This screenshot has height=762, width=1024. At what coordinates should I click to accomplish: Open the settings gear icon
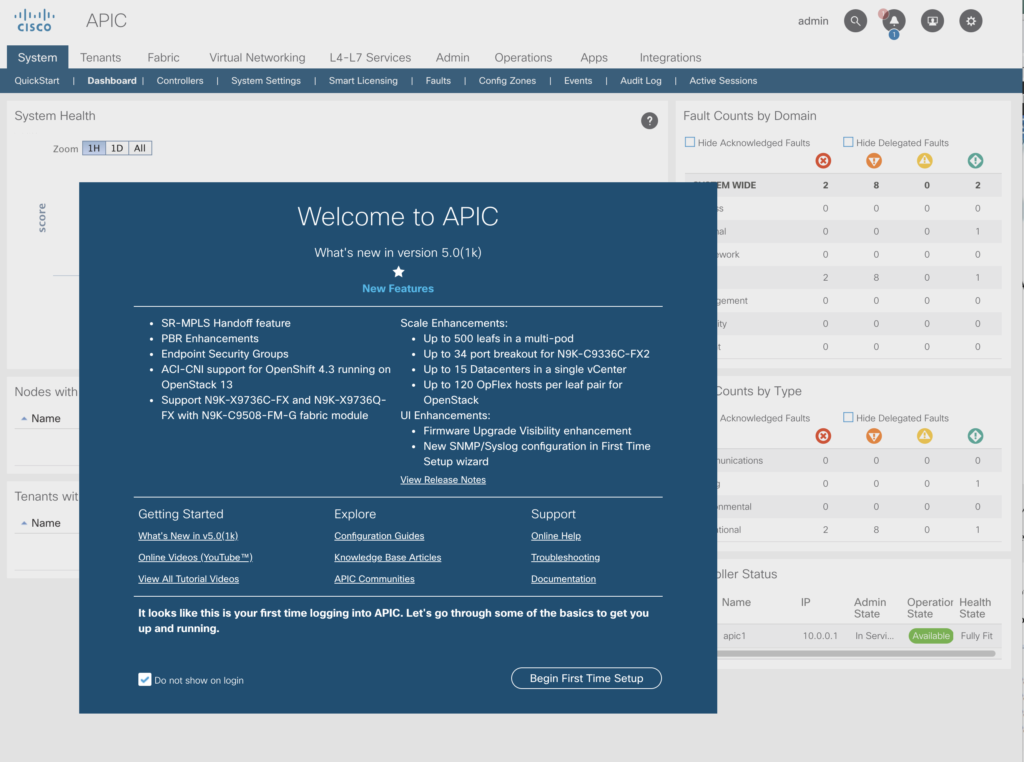pyautogui.click(x=970, y=21)
